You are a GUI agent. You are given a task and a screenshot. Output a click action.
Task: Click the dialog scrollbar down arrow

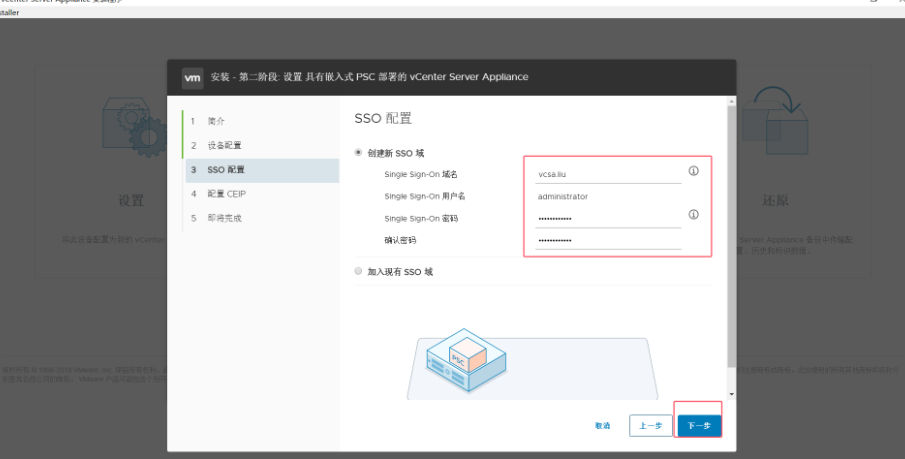click(x=732, y=394)
